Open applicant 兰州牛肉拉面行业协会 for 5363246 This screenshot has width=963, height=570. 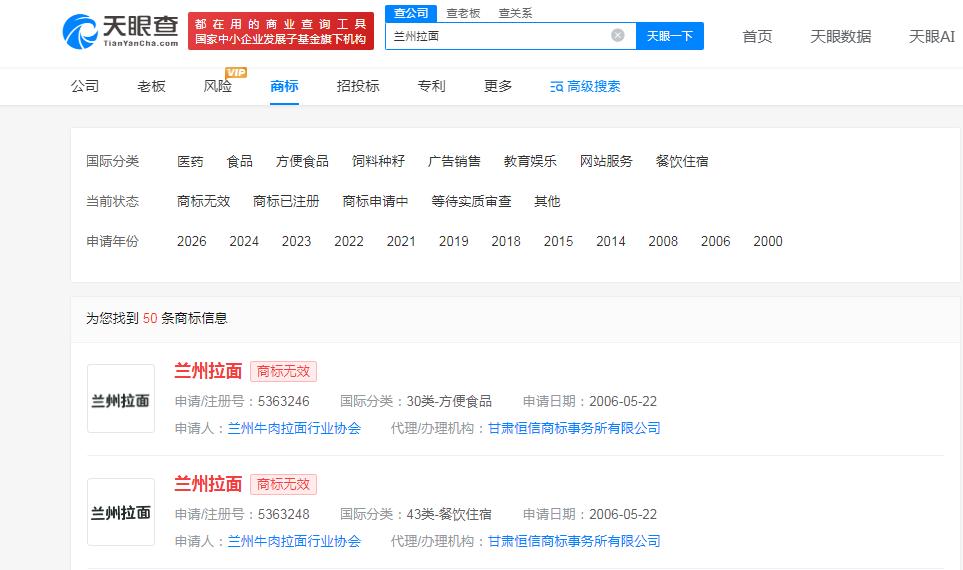(x=294, y=429)
